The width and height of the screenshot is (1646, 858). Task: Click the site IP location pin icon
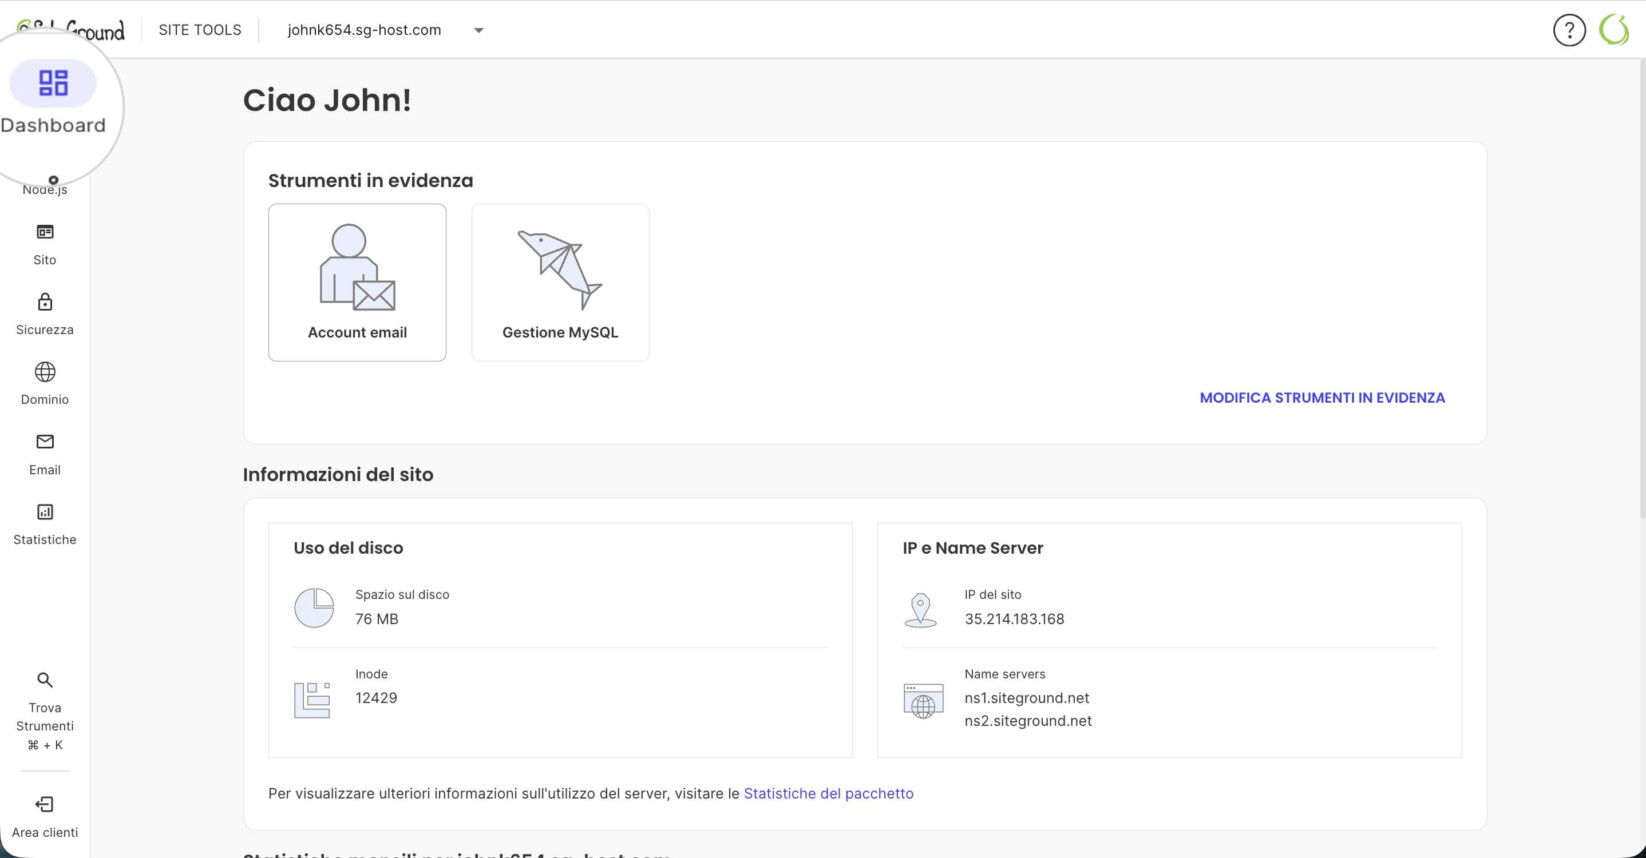click(920, 610)
